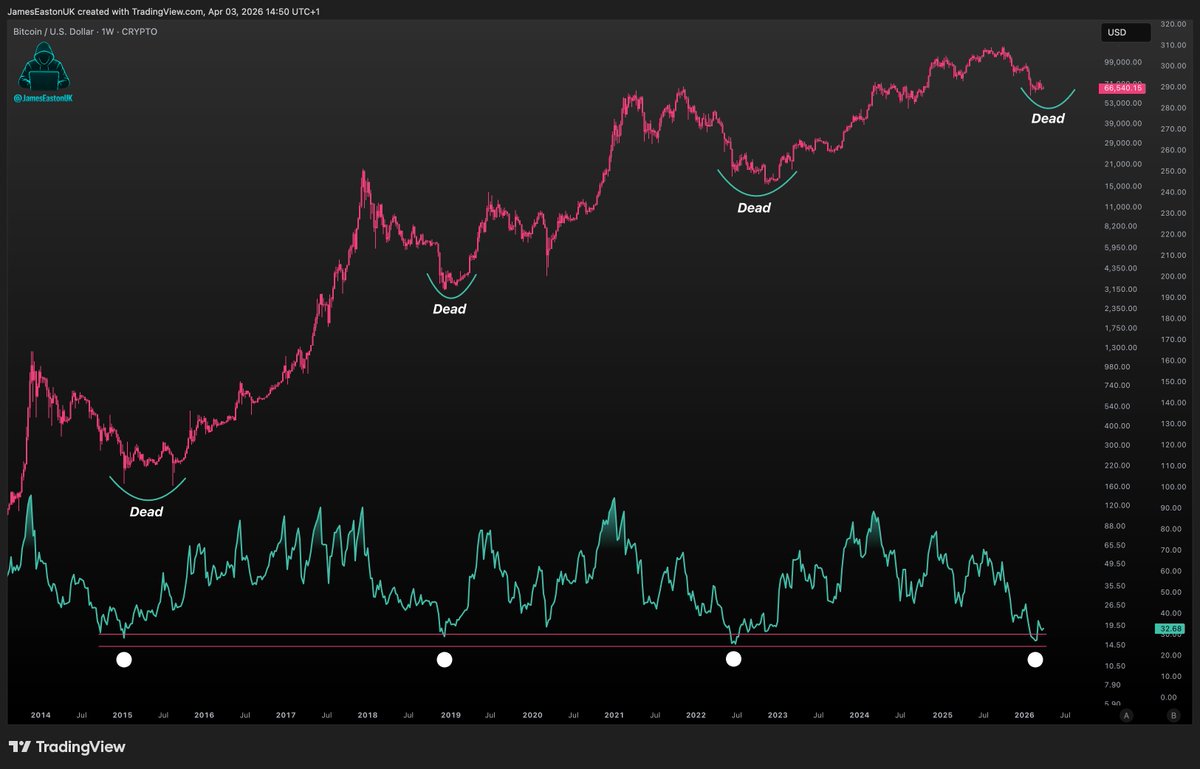This screenshot has width=1200, height=769.
Task: Select the white circle marker near 2026
Action: tap(1035, 659)
